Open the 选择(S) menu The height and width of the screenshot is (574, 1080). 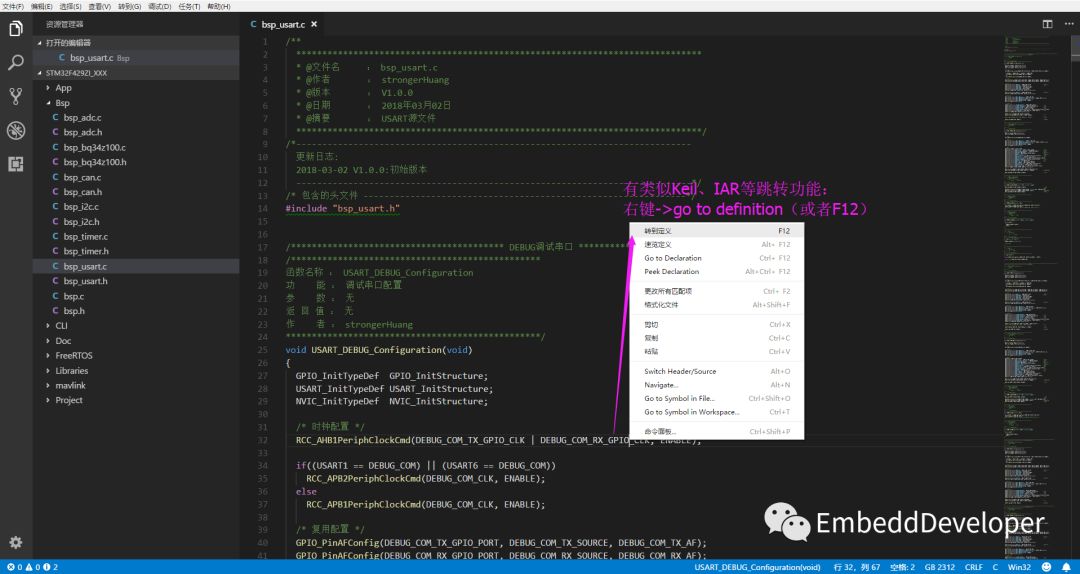point(70,6)
